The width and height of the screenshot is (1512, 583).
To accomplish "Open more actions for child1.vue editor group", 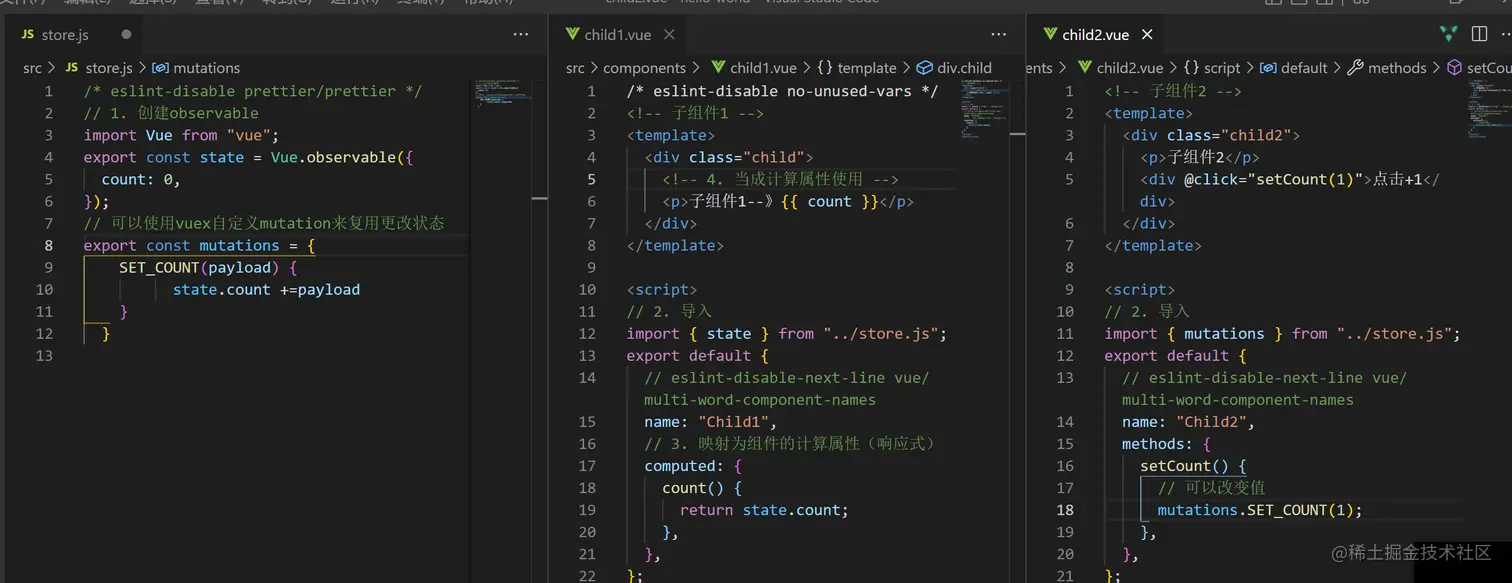I will tap(999, 34).
